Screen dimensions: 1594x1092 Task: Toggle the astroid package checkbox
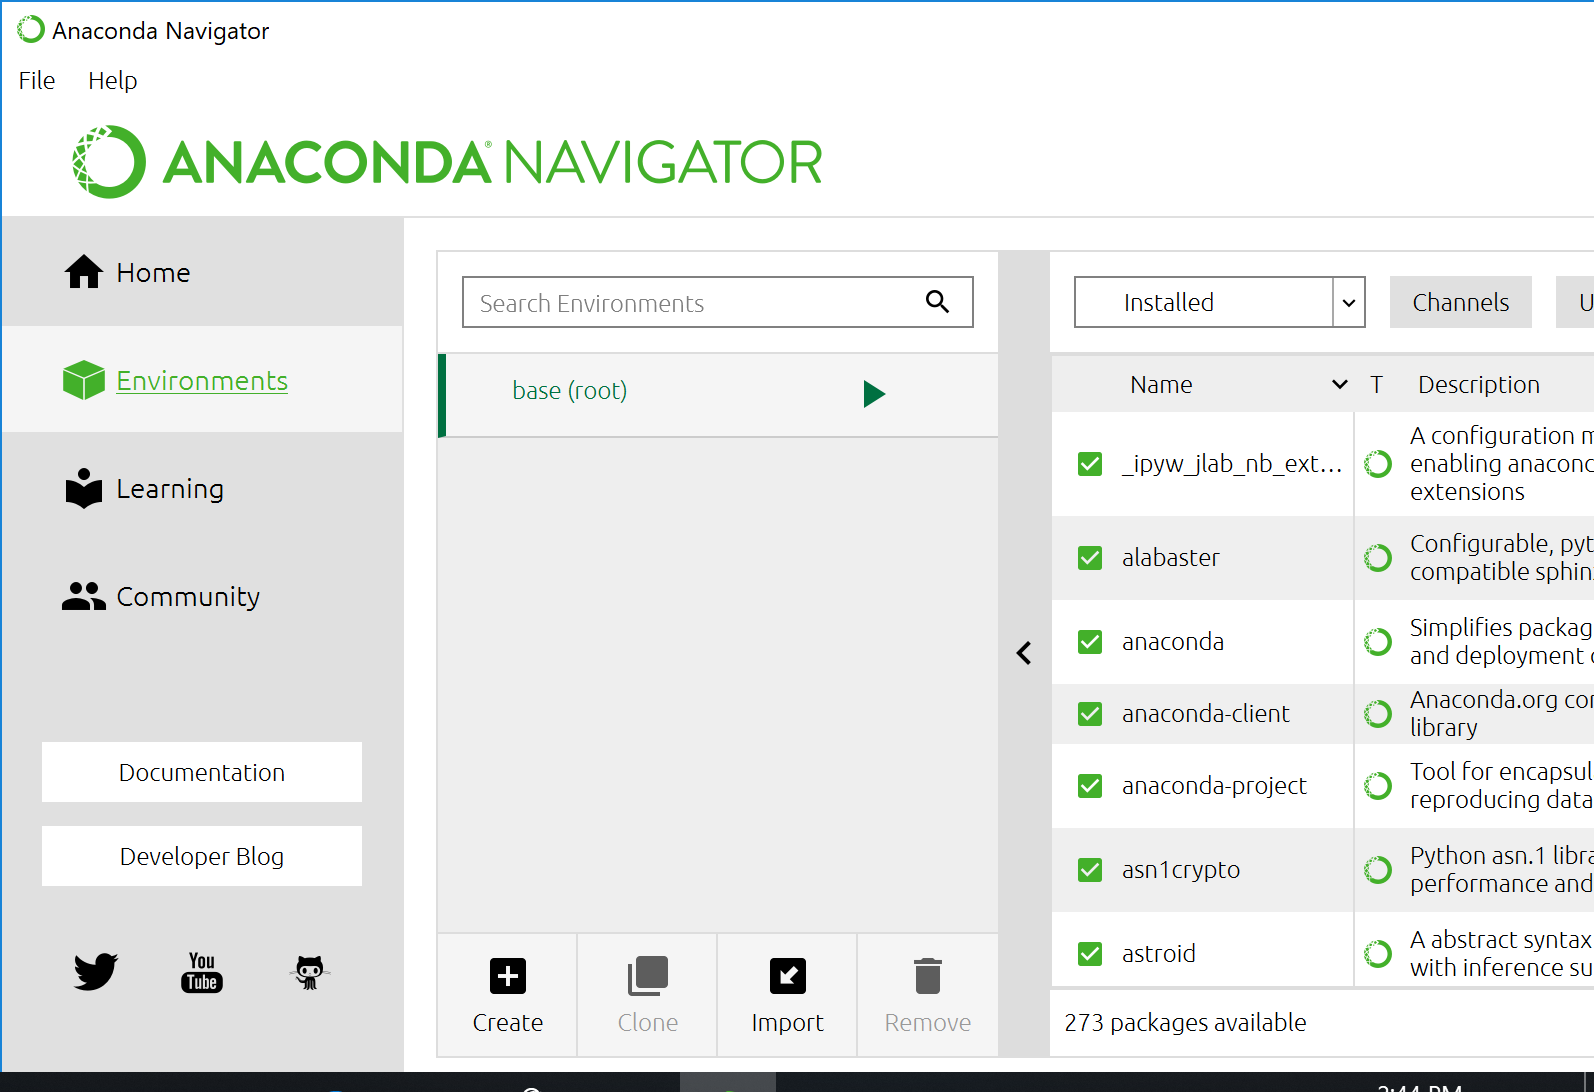pos(1090,954)
